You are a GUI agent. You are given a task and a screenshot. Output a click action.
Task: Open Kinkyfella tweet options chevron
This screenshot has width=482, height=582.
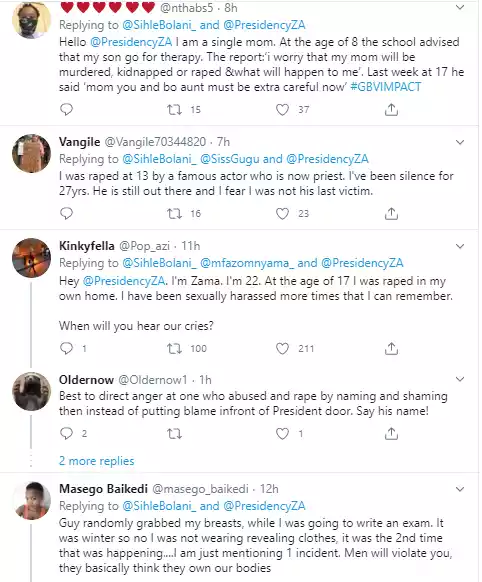pyautogui.click(x=460, y=246)
